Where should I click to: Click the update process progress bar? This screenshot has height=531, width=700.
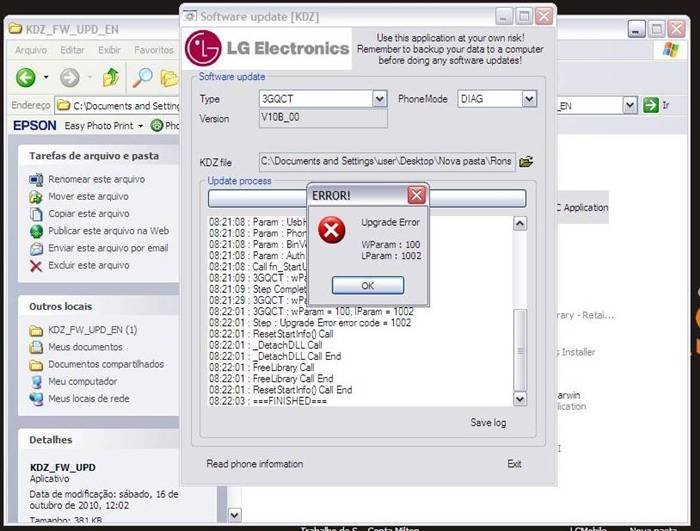[x=367, y=198]
